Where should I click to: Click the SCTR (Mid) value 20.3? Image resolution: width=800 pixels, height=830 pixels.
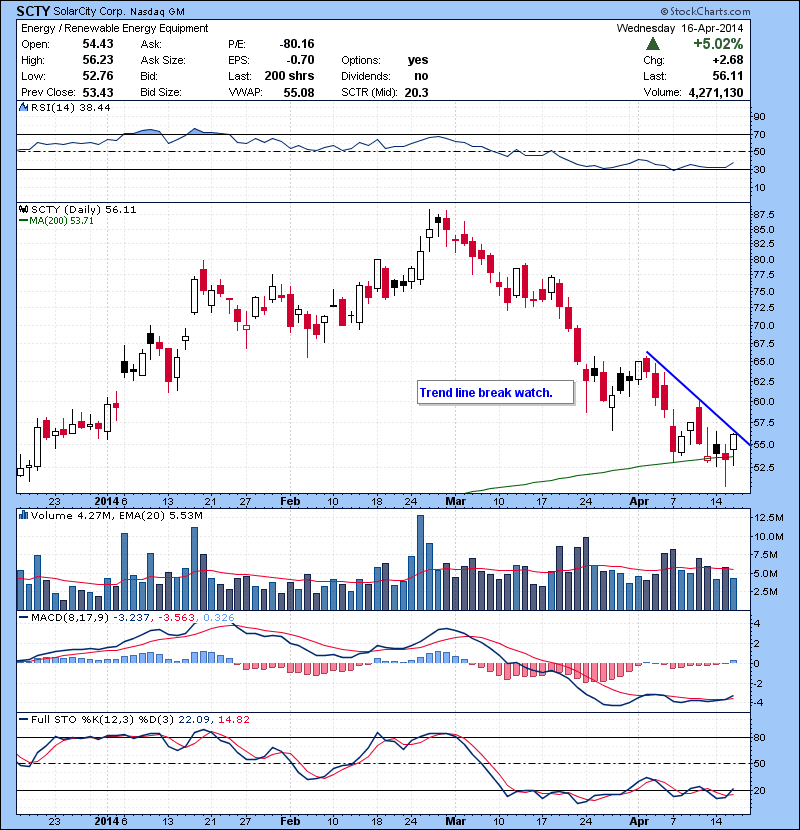click(x=416, y=93)
